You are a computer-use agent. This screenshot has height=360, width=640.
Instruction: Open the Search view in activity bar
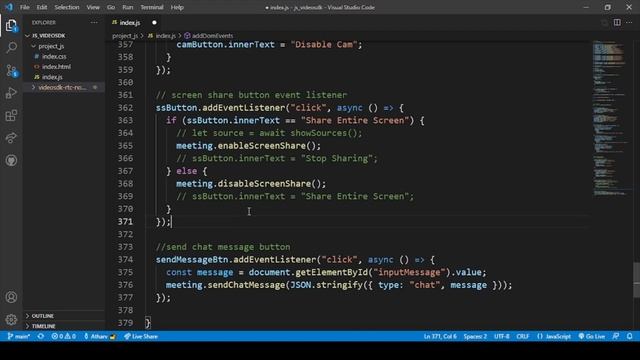[11, 47]
